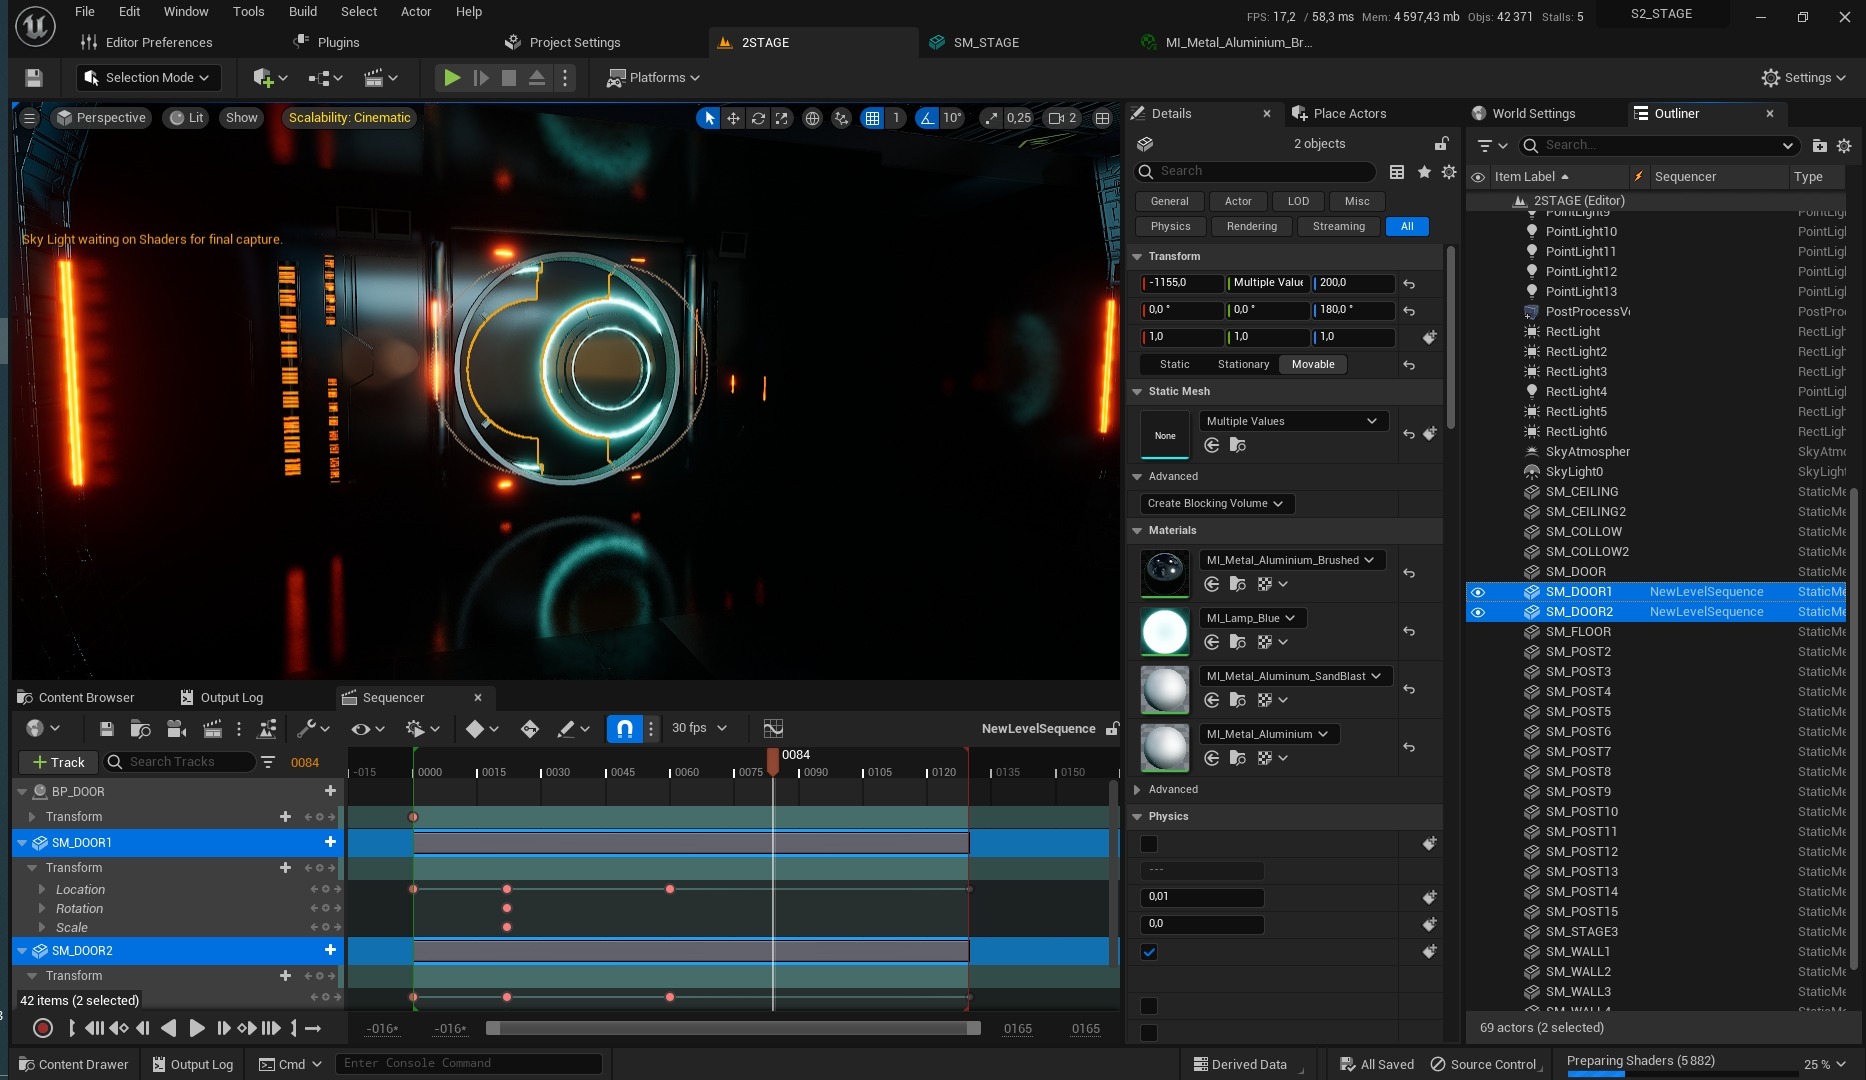Open the sequencer render movie clapper icon
The width and height of the screenshot is (1866, 1080).
click(x=212, y=728)
